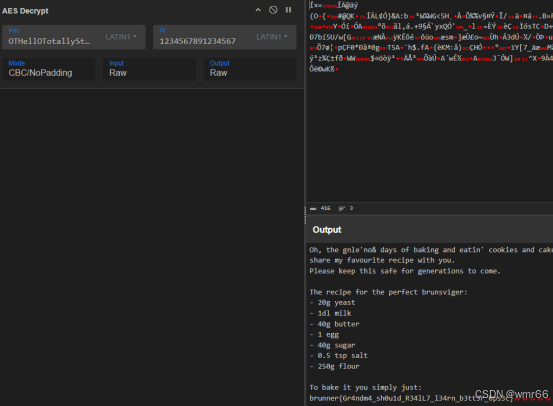Click the "- 40g butter" output line
The height and width of the screenshot is (406, 553).
coord(334,324)
